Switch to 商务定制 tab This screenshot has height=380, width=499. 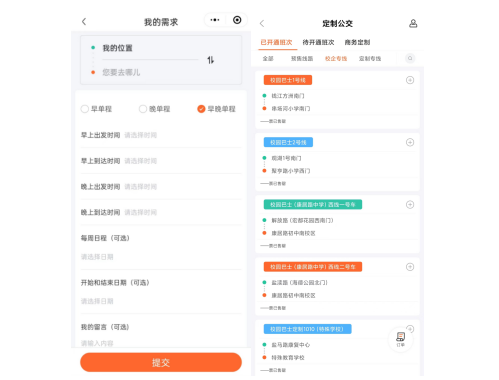pyautogui.click(x=357, y=42)
